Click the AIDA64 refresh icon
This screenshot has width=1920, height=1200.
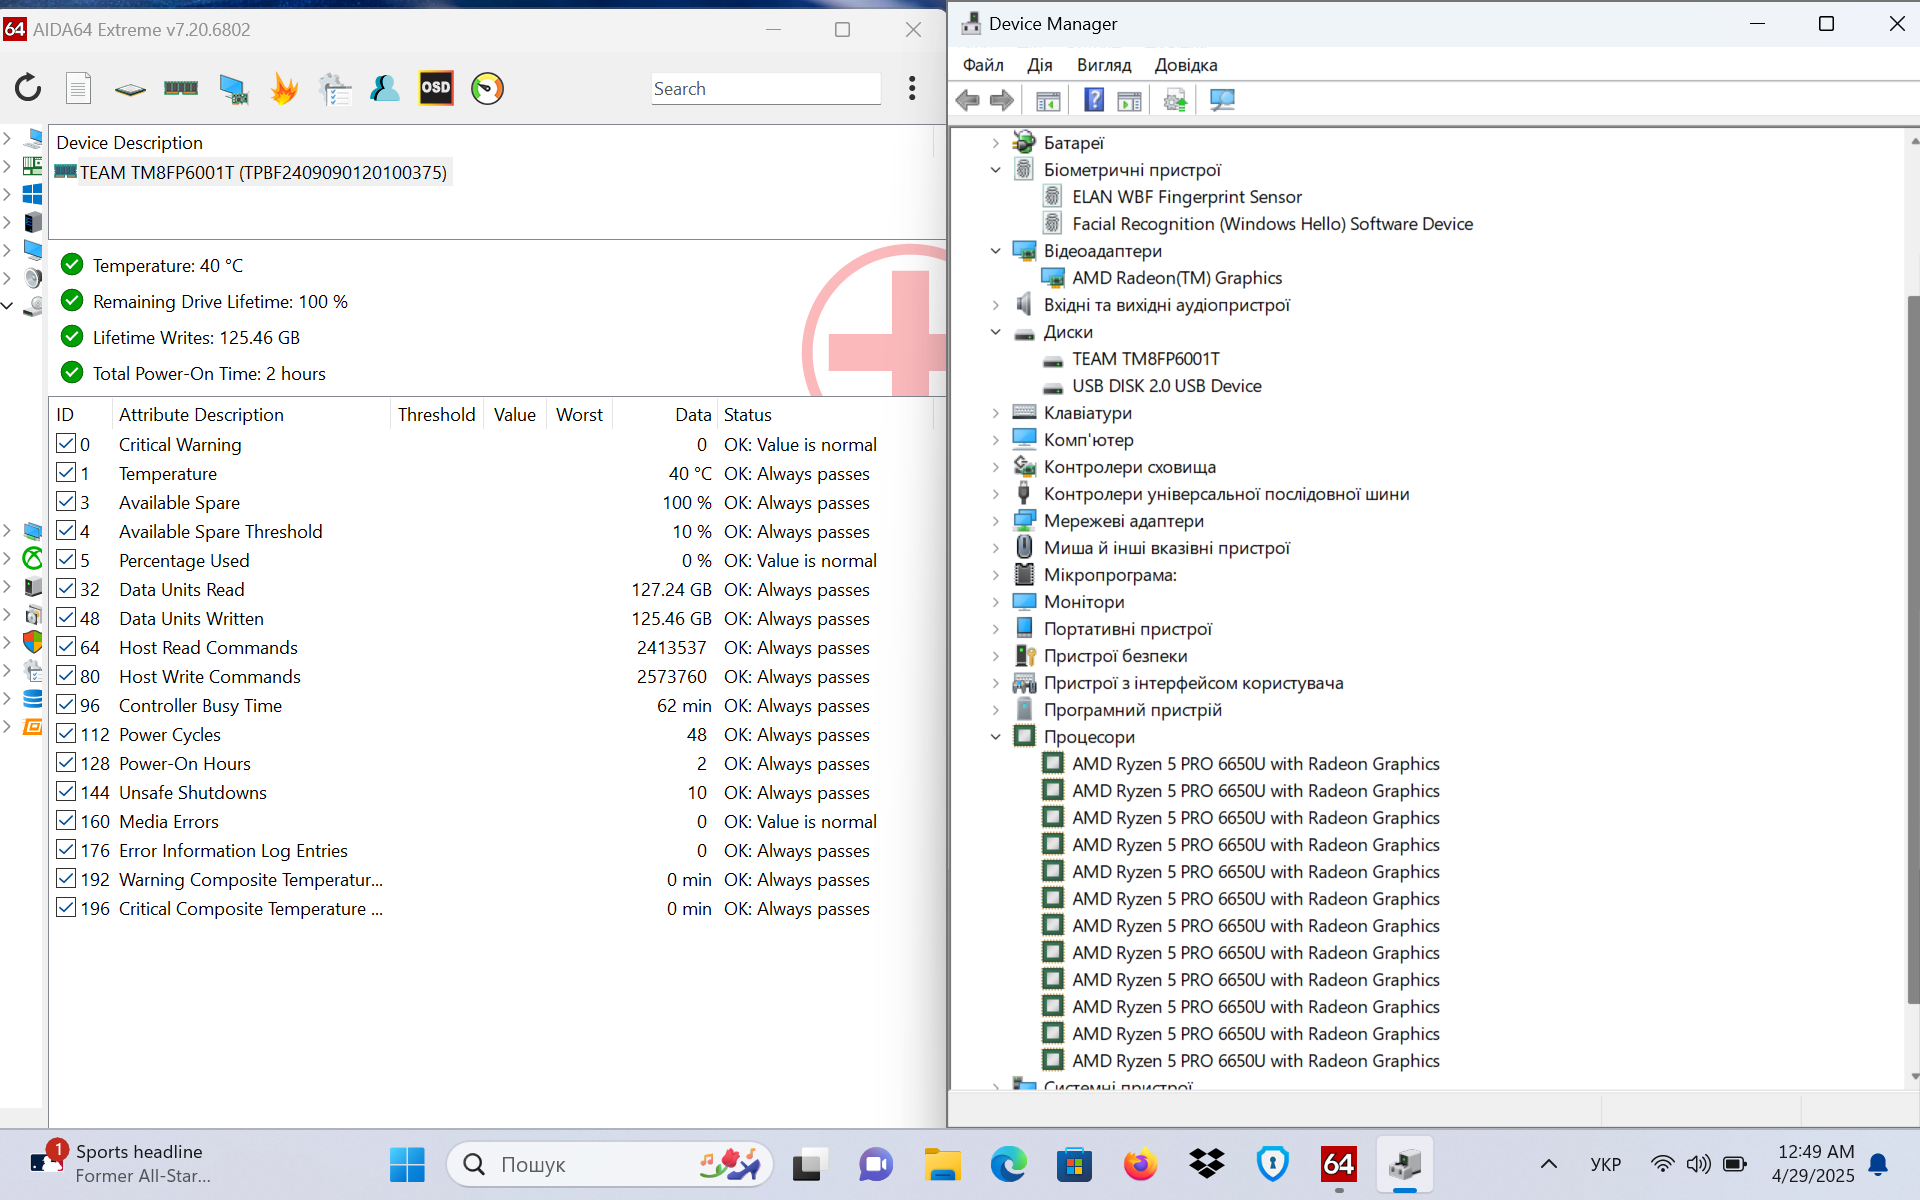click(28, 88)
